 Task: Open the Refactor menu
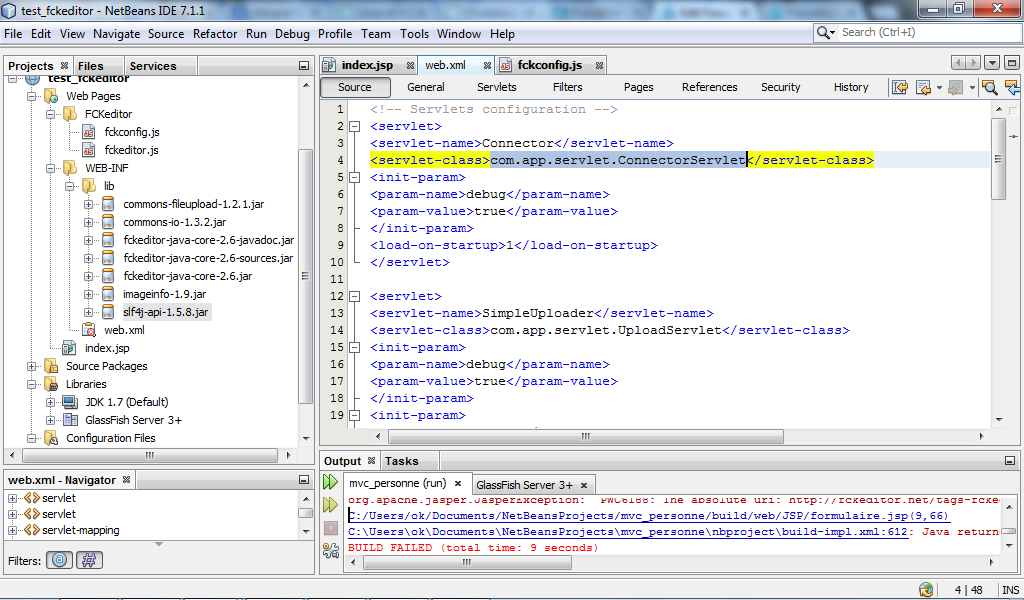tap(215, 34)
